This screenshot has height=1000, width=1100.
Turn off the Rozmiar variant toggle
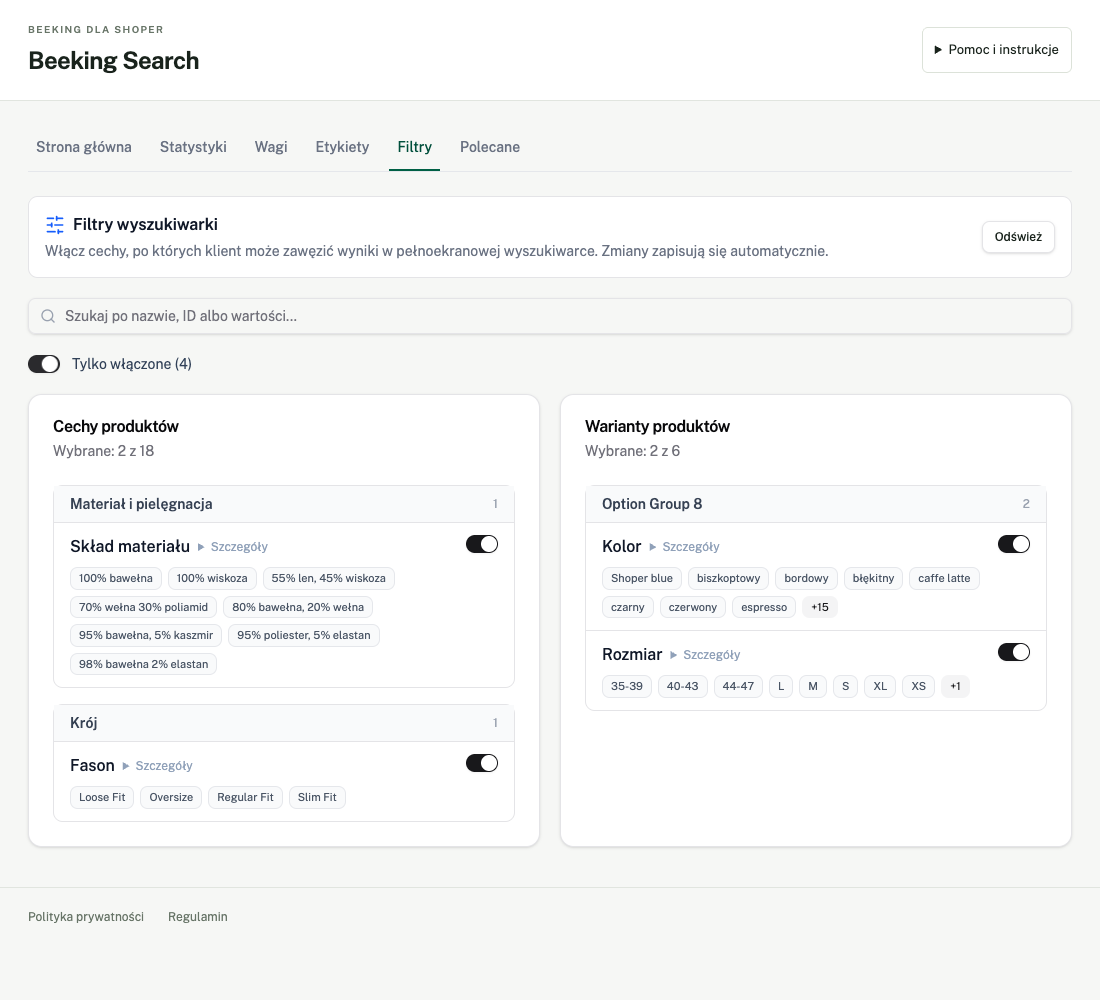[1014, 653]
